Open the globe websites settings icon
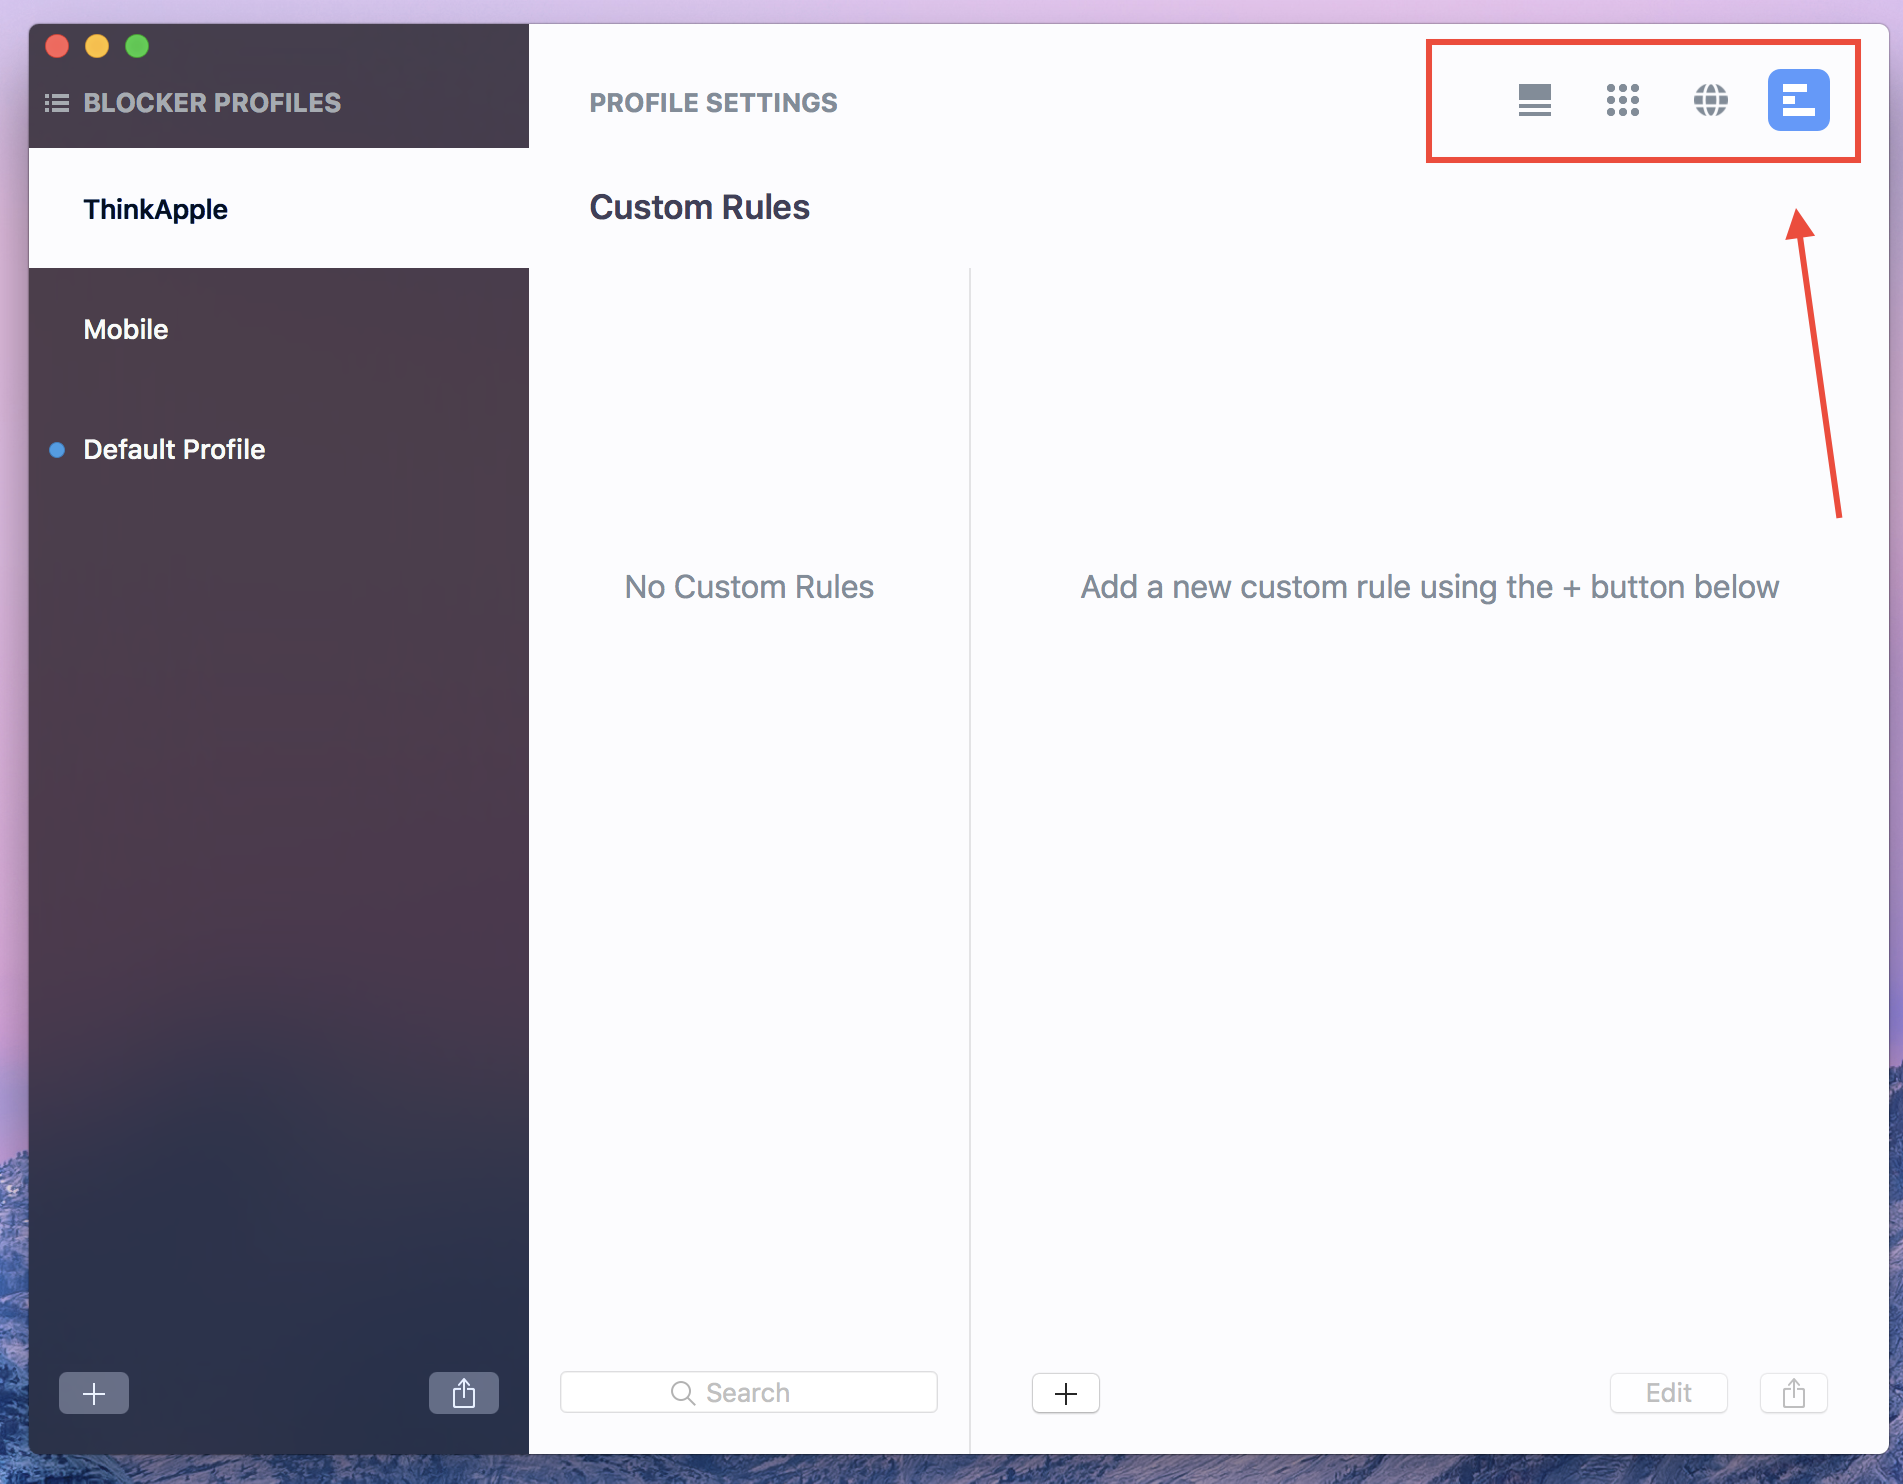 (1710, 100)
